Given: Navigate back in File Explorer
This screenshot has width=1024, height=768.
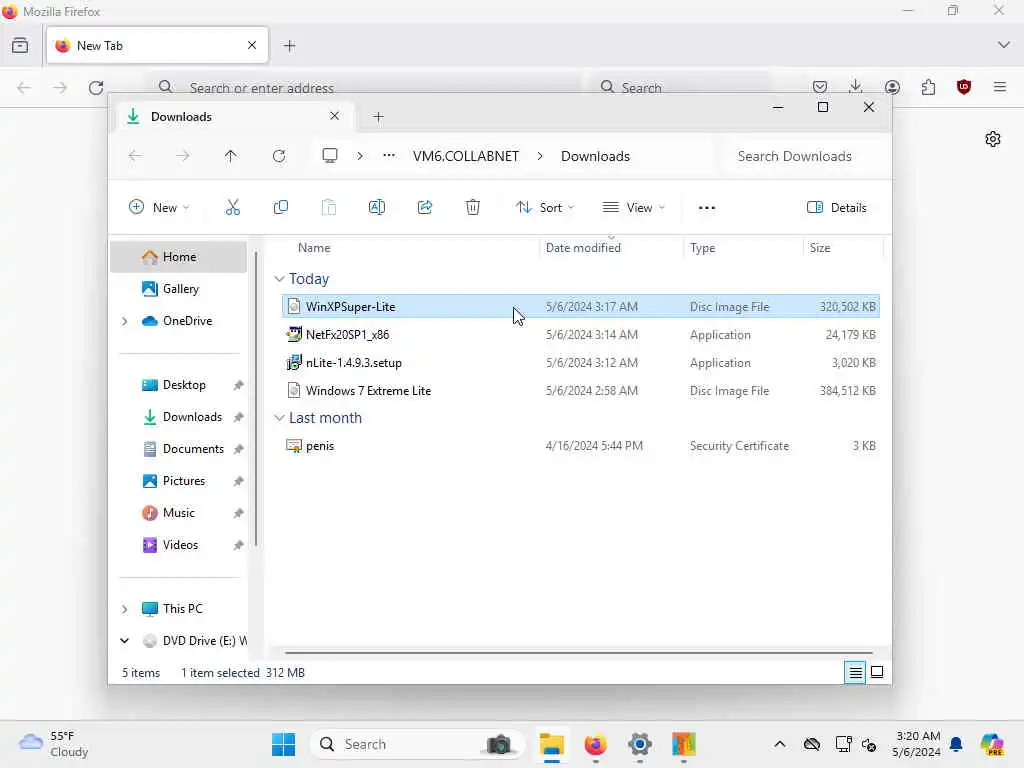Looking at the screenshot, I should click(x=135, y=156).
